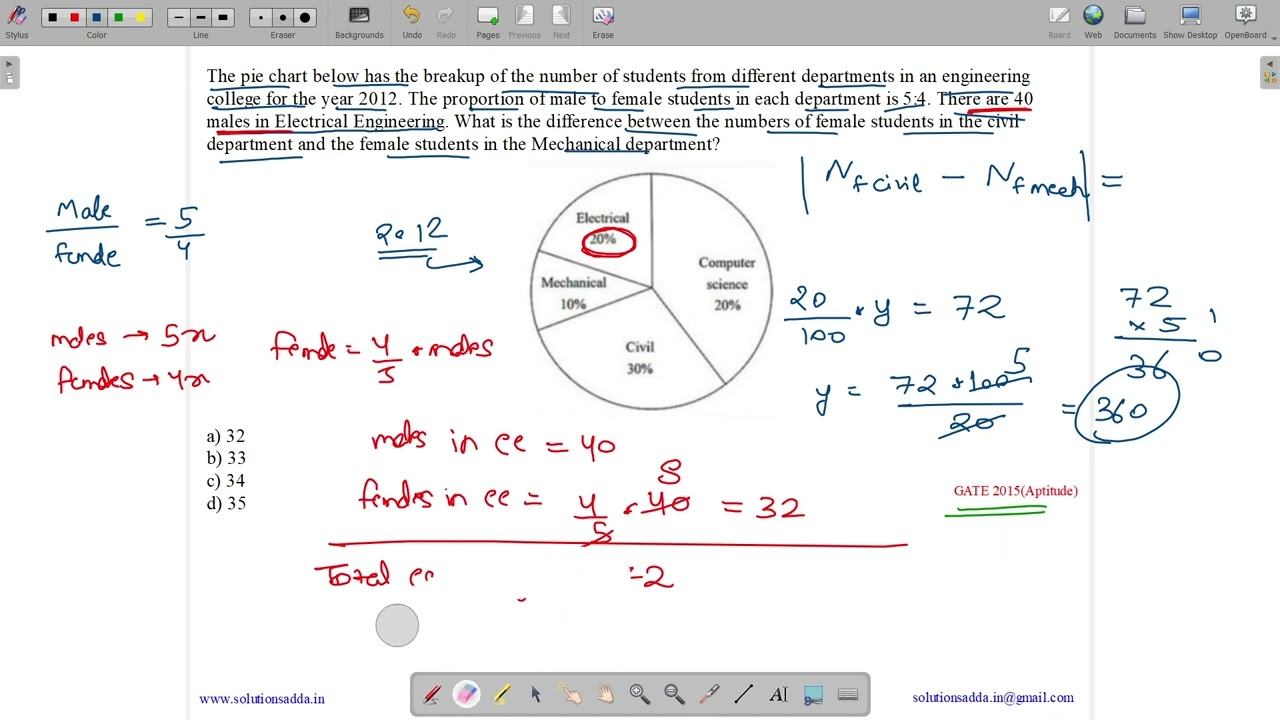Viewport: 1280px width, 720px height.
Task: Switch to Board mode
Action: click(x=1059, y=21)
